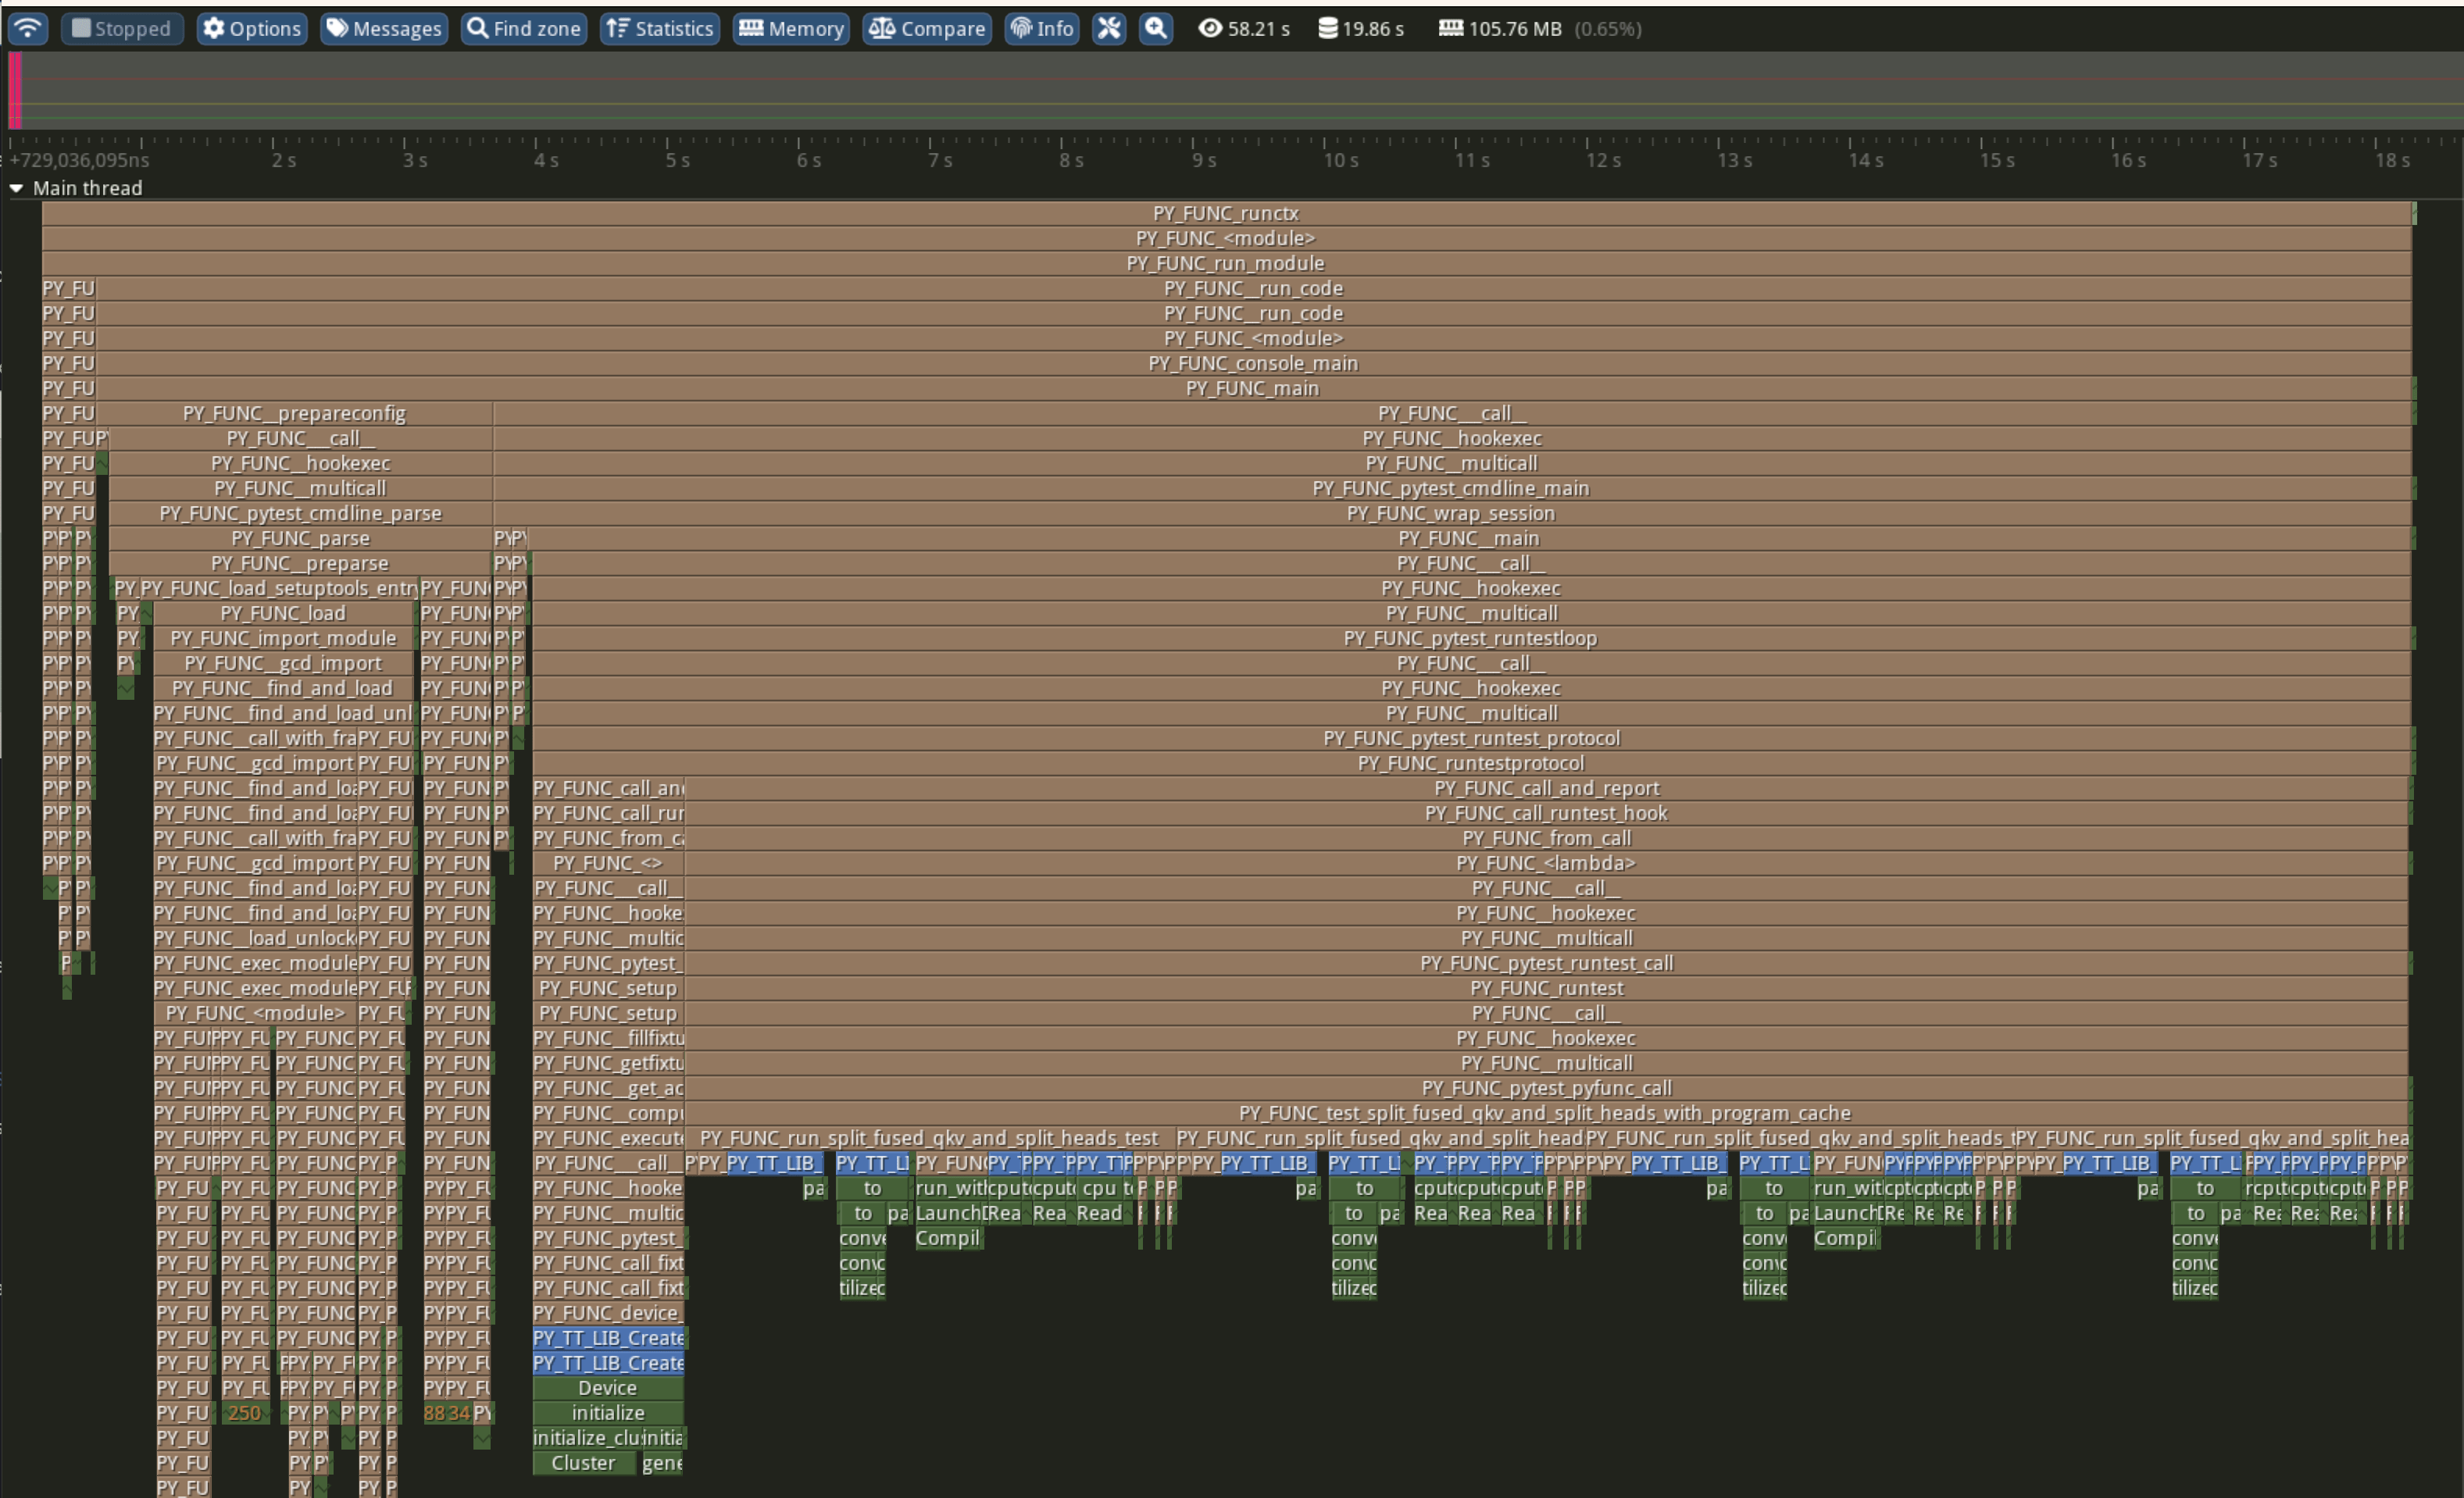Open the Statistics window
This screenshot has width=2464, height=1498.
659,28
